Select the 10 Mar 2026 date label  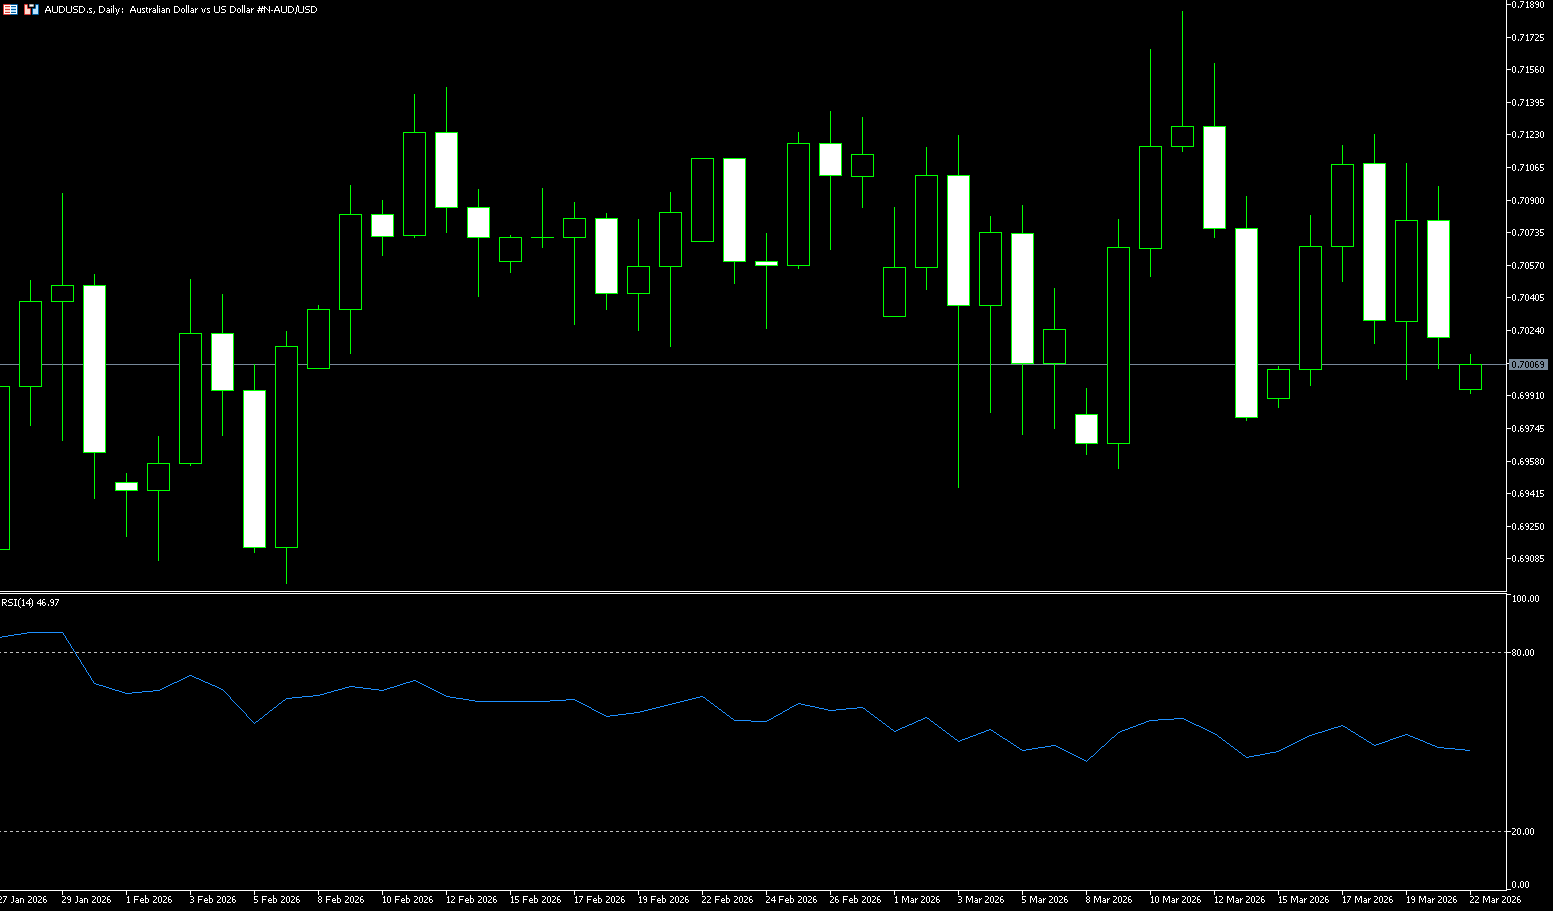[x=1175, y=900]
